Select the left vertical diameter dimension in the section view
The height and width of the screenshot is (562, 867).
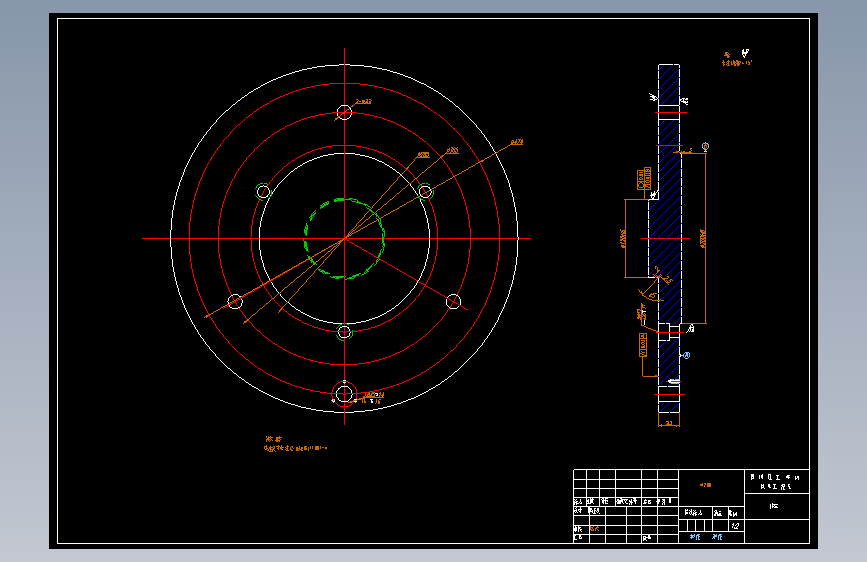[x=623, y=238]
